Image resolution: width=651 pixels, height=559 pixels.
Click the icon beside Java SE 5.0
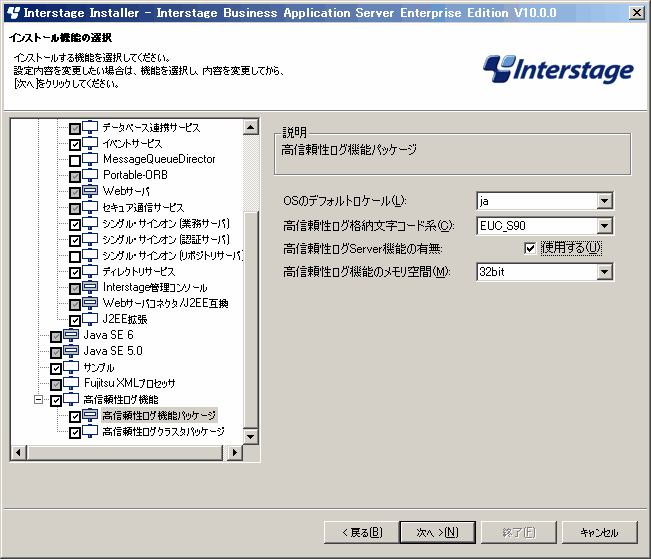(x=71, y=351)
